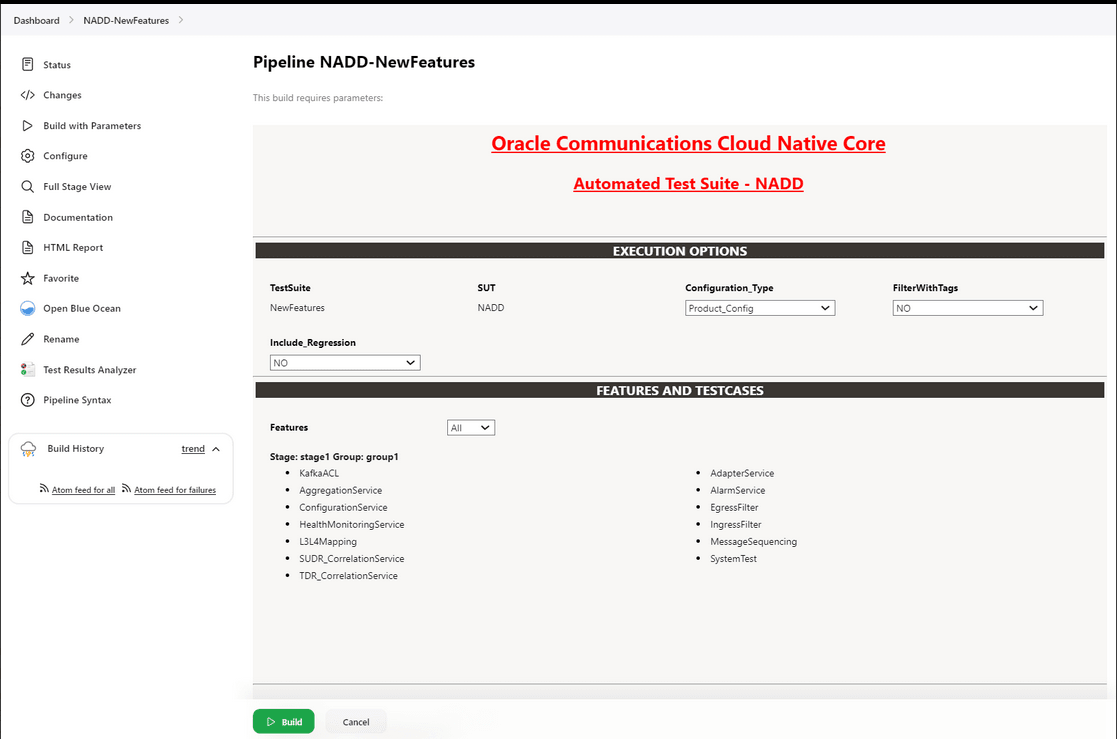Click the chevron after the NADD-NewFeatures breadcrumb
The width and height of the screenshot is (1117, 739).
coord(181,20)
